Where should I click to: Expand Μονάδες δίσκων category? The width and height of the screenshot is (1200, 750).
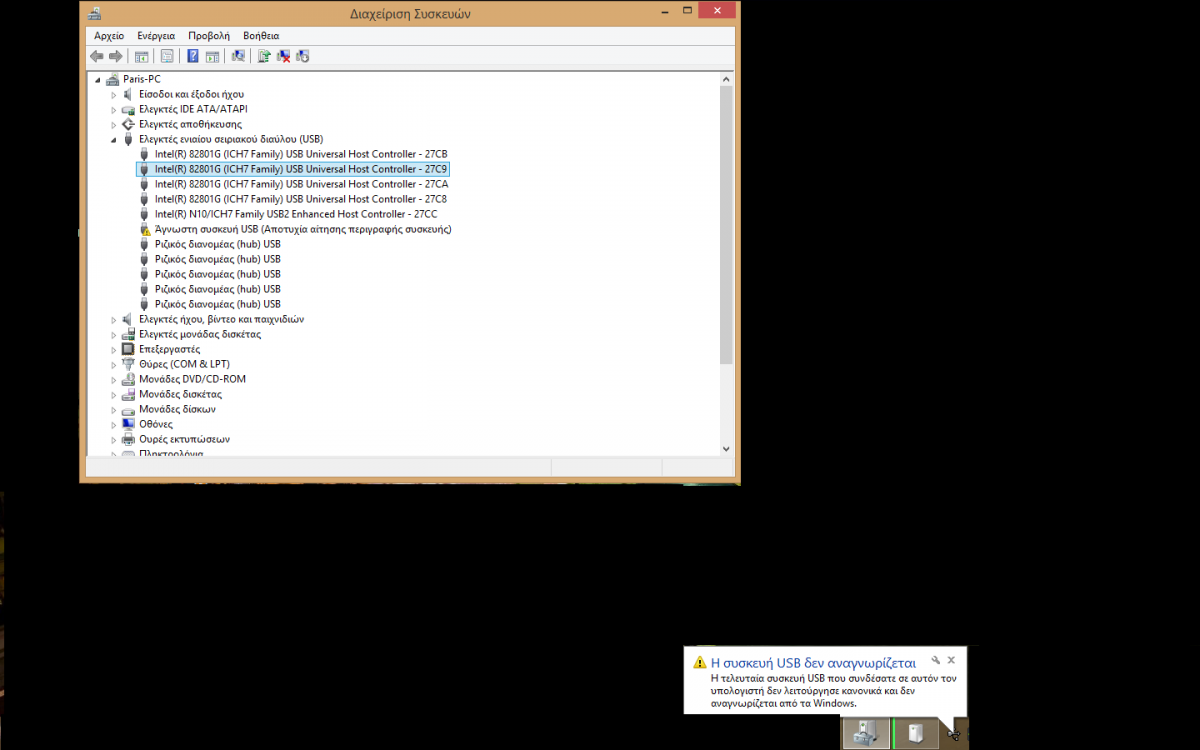click(113, 409)
